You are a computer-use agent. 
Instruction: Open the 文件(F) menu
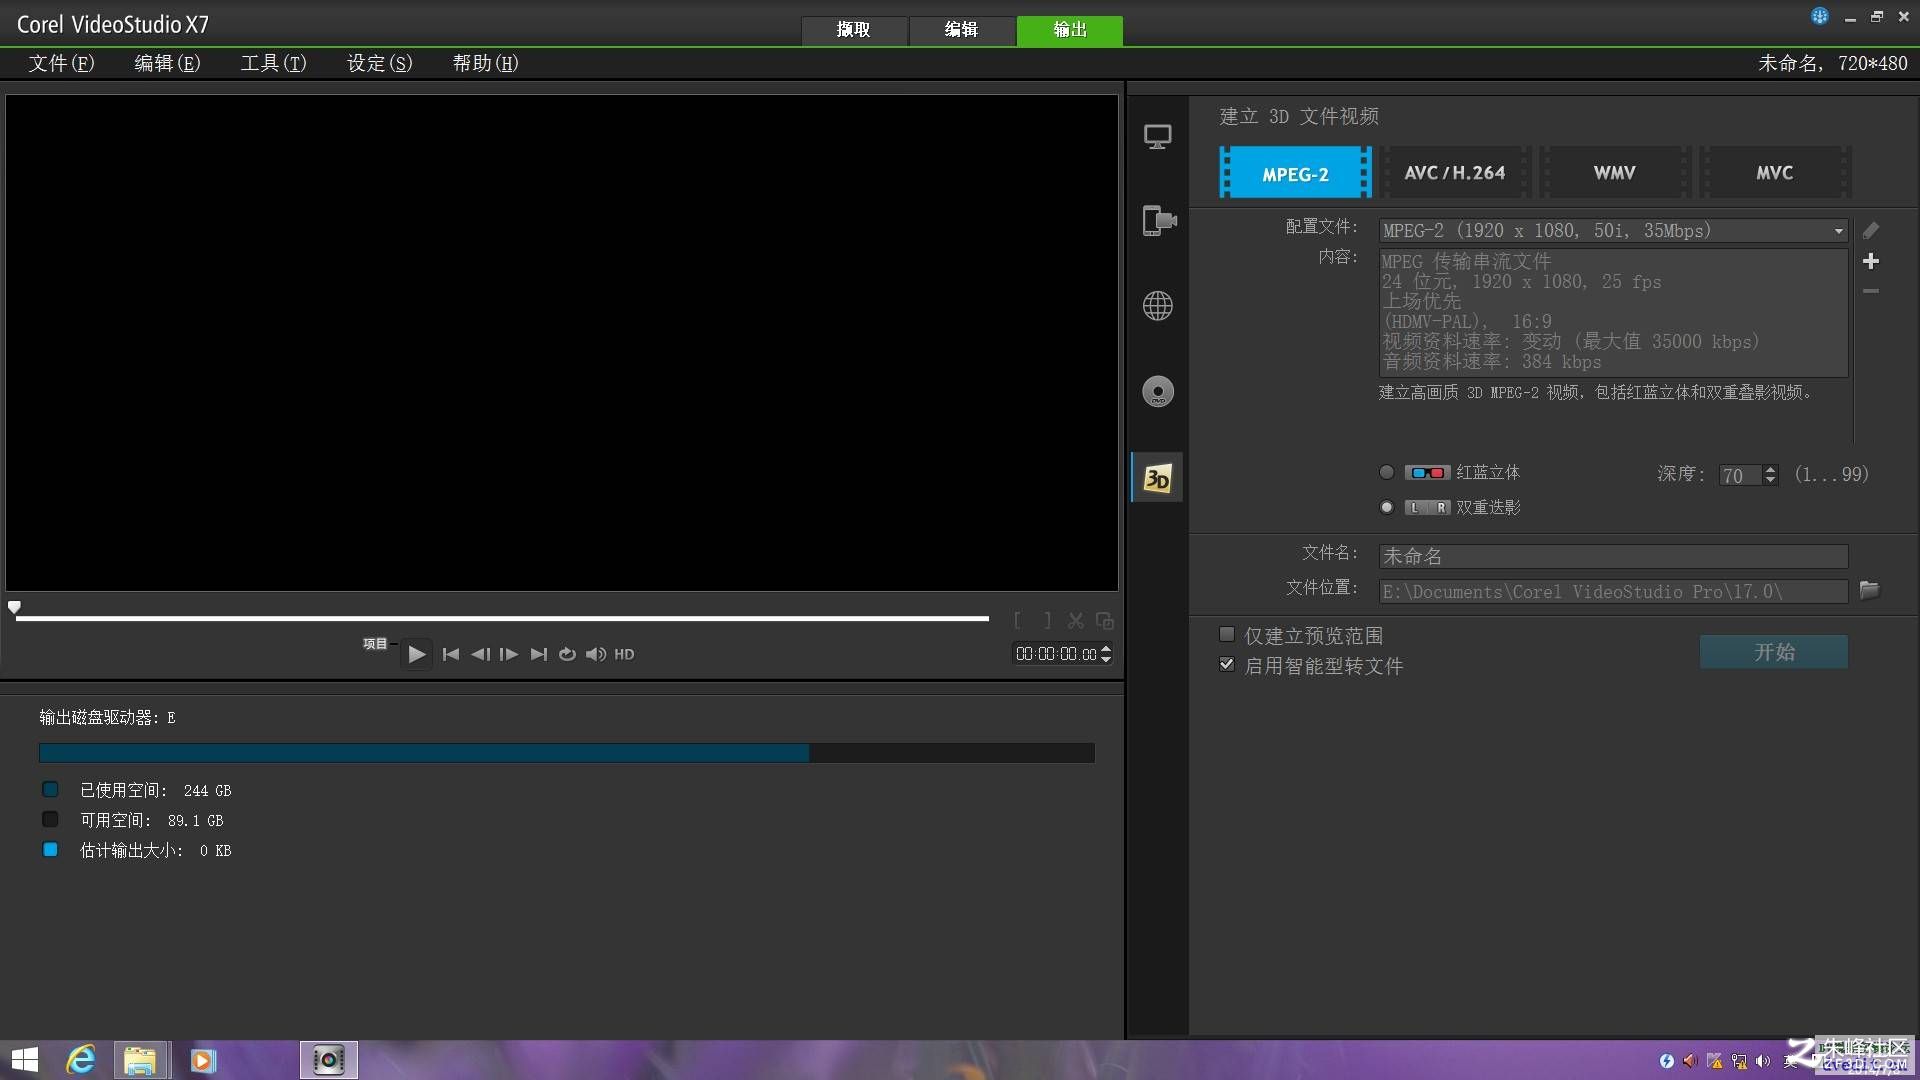click(62, 63)
